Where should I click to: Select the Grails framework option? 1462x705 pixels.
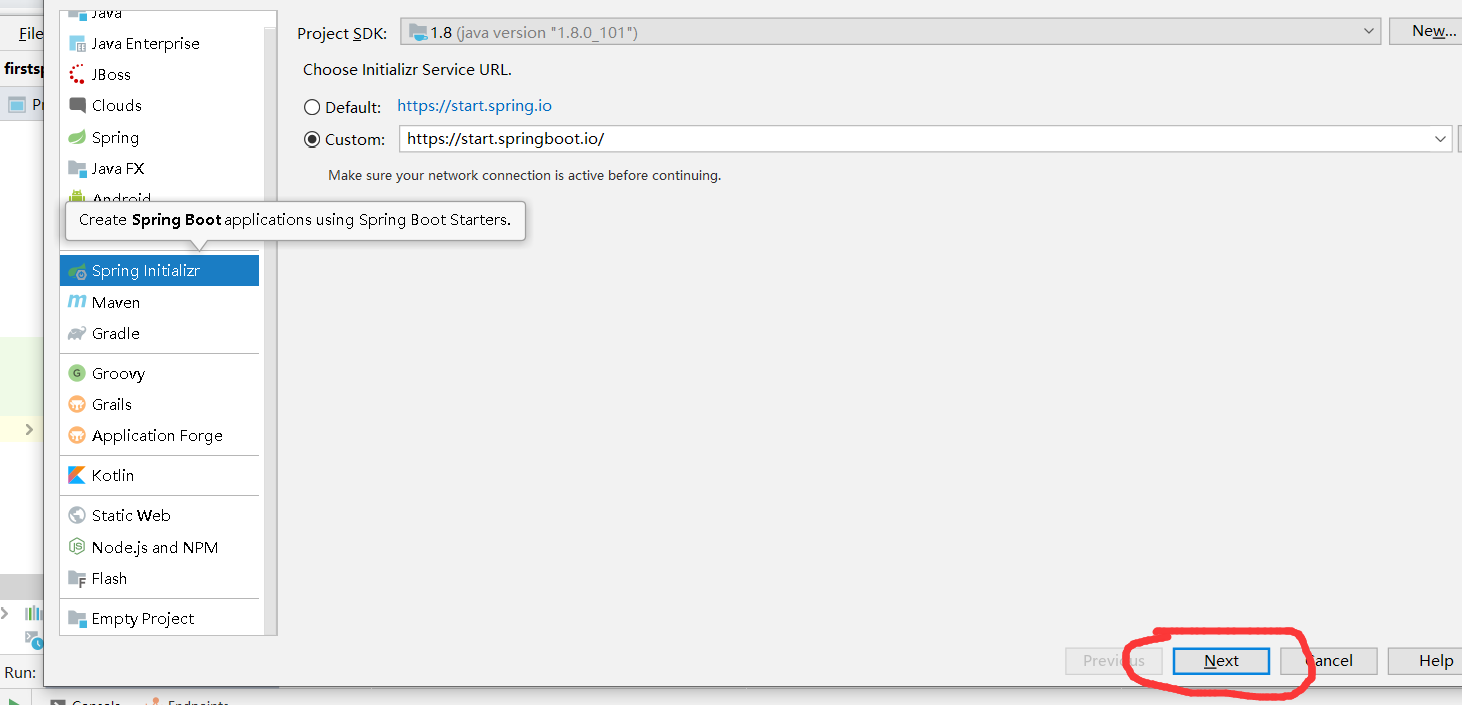pyautogui.click(x=111, y=404)
